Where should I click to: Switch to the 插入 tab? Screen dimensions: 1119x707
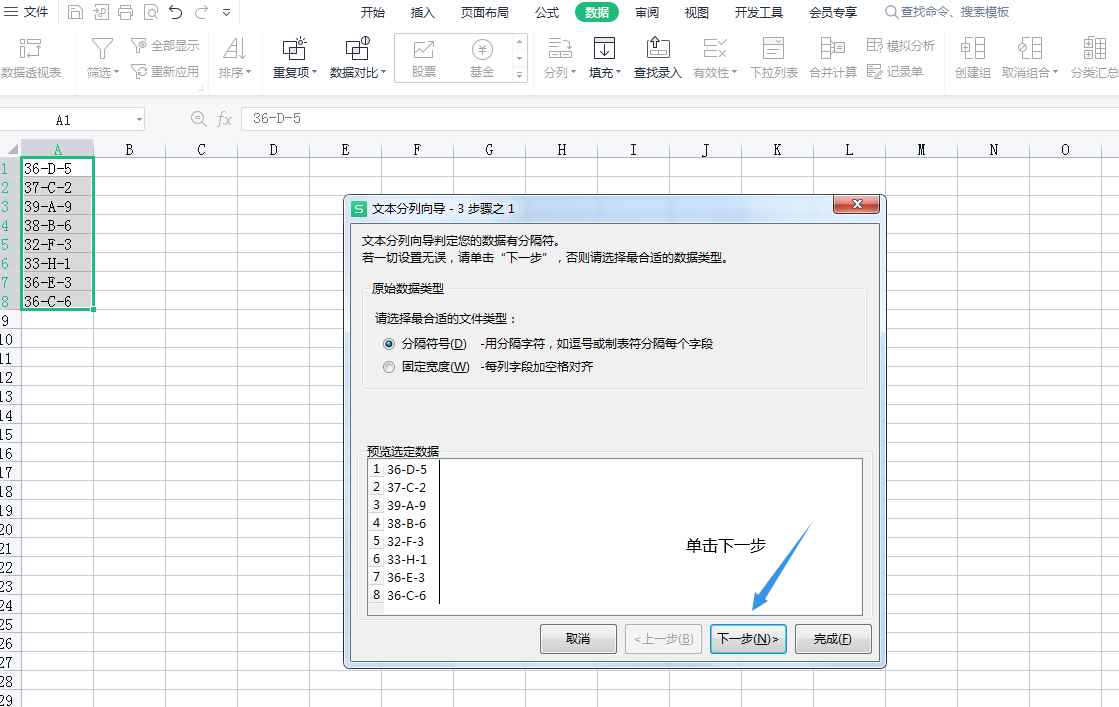click(422, 12)
